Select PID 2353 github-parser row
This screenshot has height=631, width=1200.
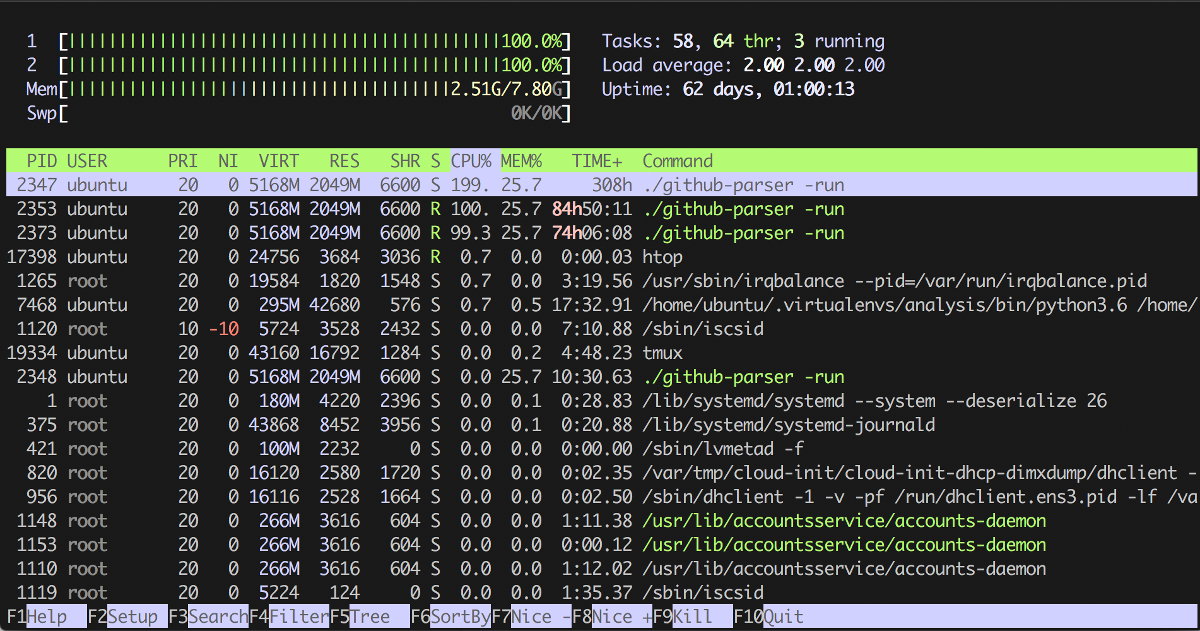(600, 209)
